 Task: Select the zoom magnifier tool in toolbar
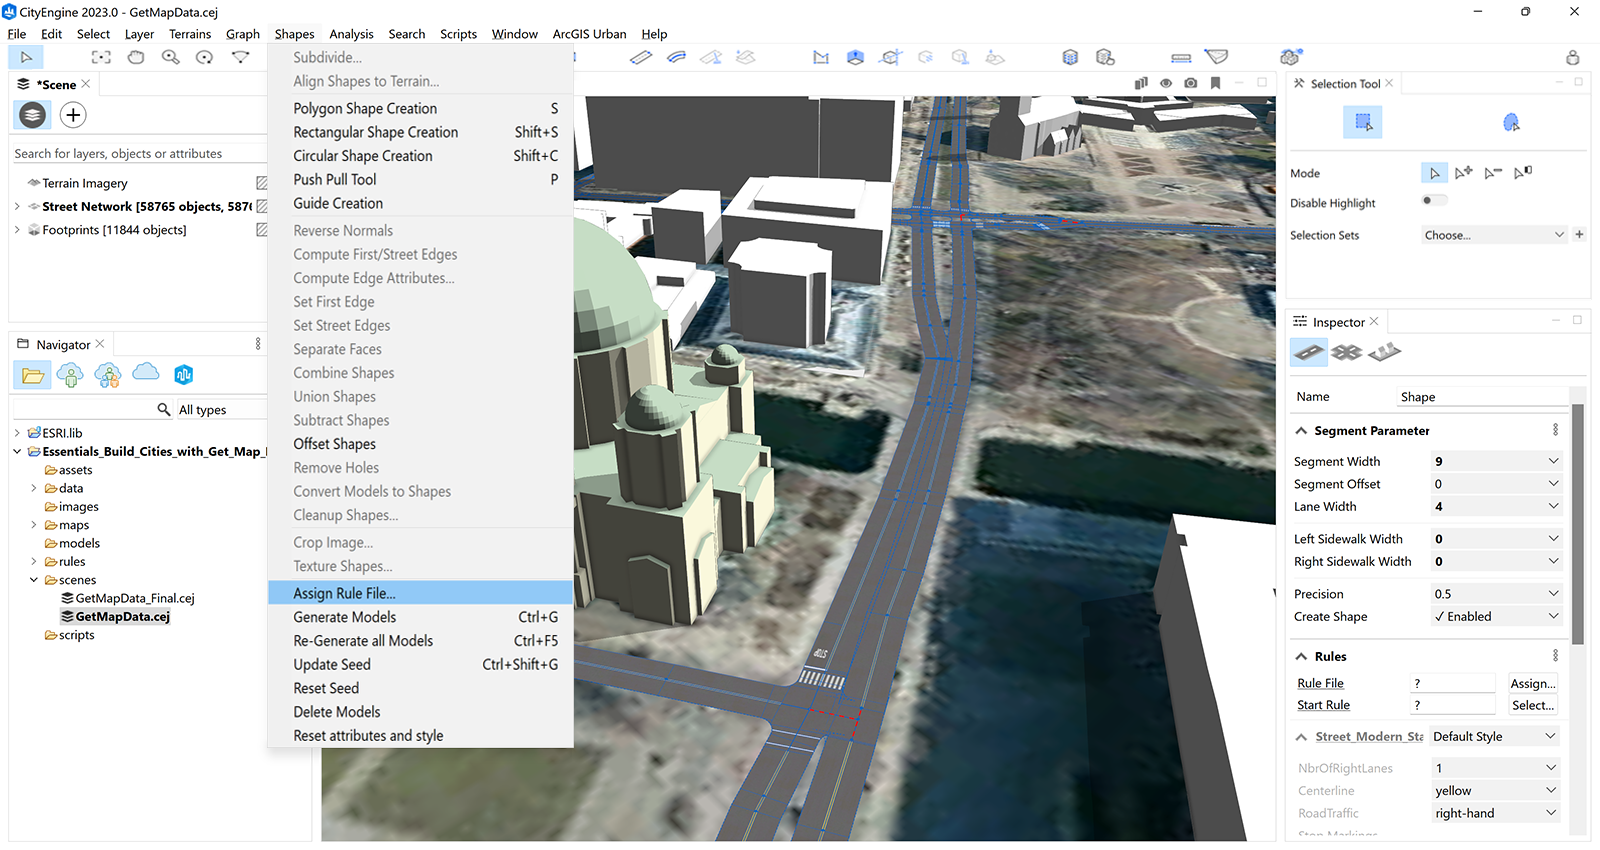tap(171, 58)
